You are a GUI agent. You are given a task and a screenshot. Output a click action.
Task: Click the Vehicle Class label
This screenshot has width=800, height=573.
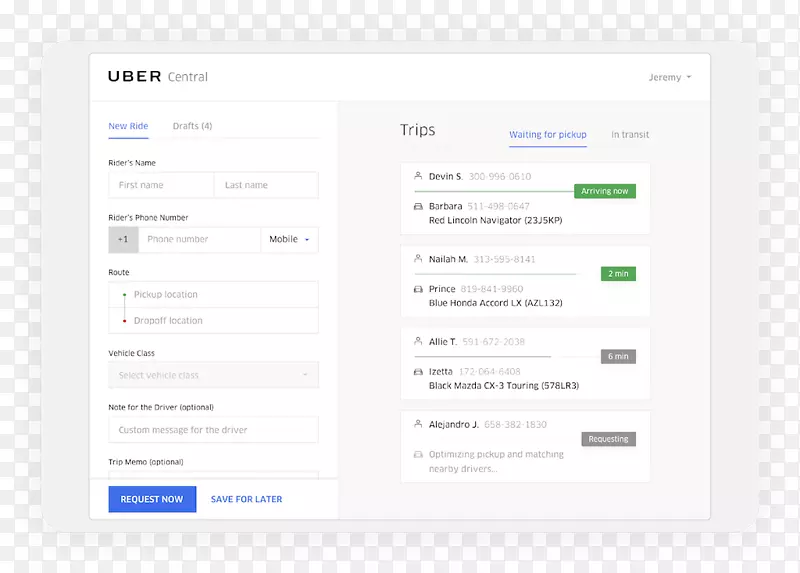click(131, 353)
